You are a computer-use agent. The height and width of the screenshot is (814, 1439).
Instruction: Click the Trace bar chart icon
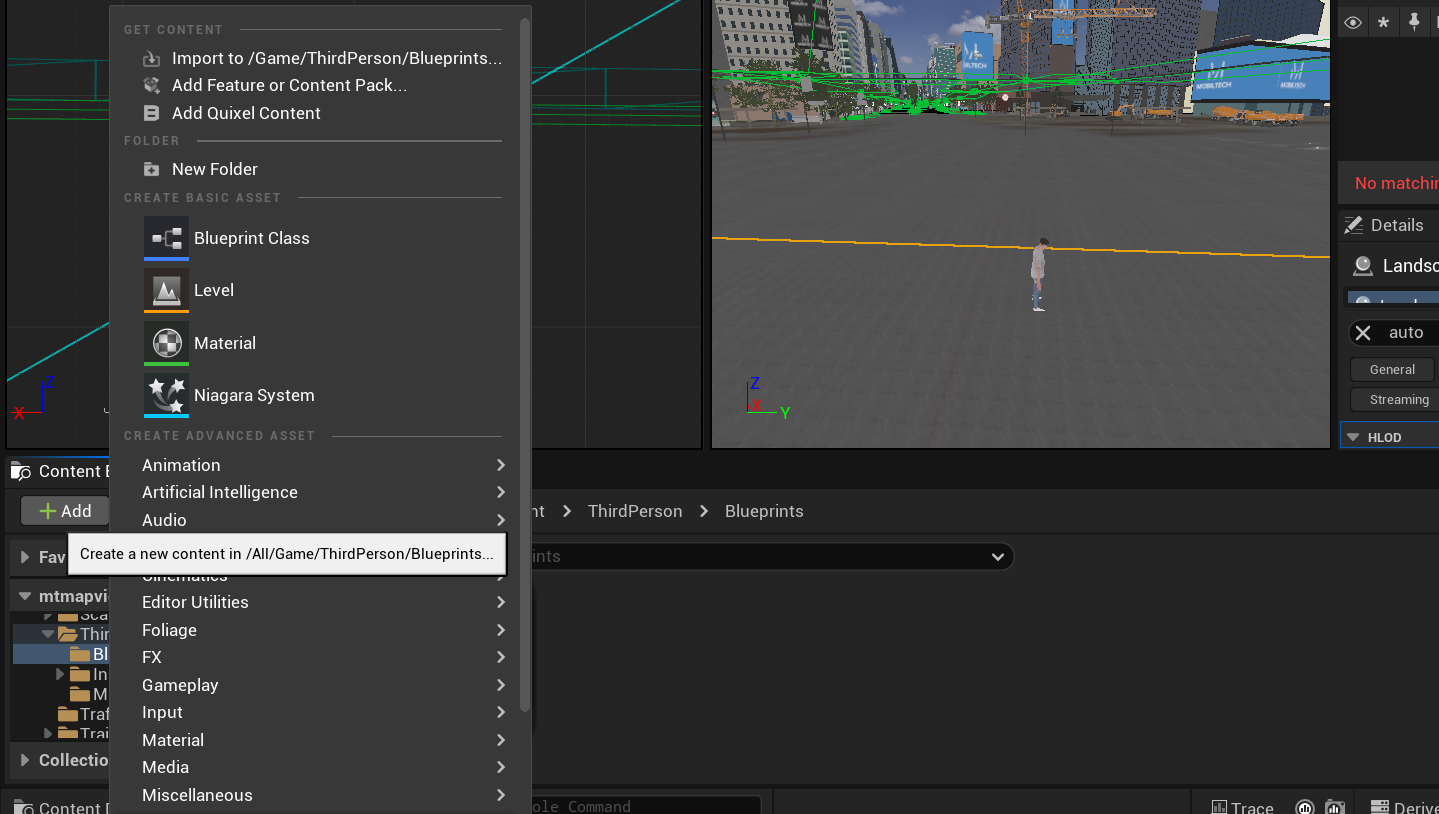(x=1219, y=807)
